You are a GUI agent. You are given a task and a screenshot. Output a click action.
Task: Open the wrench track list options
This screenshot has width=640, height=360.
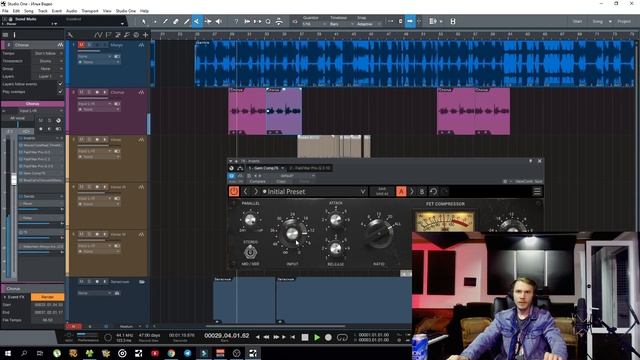(x=70, y=35)
